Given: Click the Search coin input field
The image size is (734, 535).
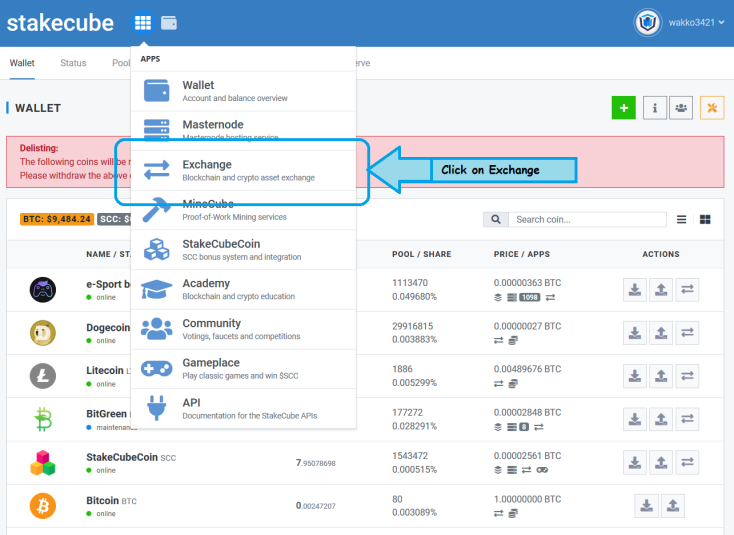Looking at the screenshot, I should (x=587, y=220).
